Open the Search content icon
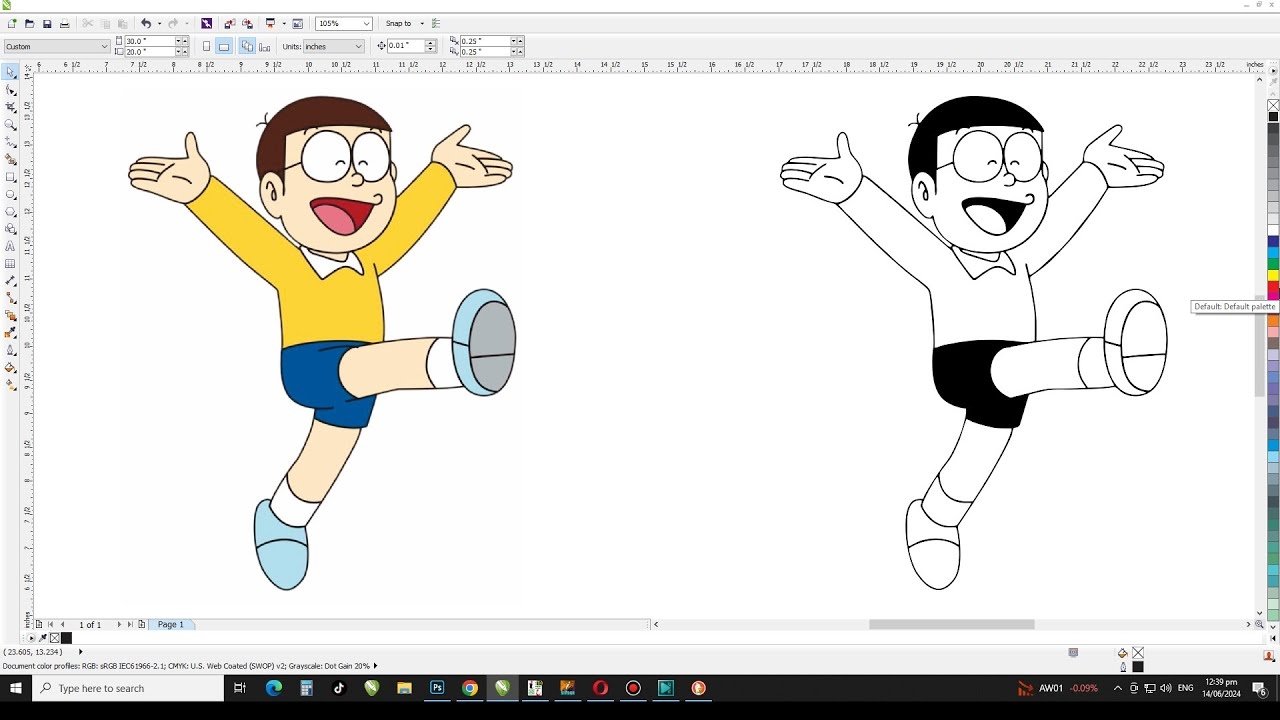 (x=207, y=23)
